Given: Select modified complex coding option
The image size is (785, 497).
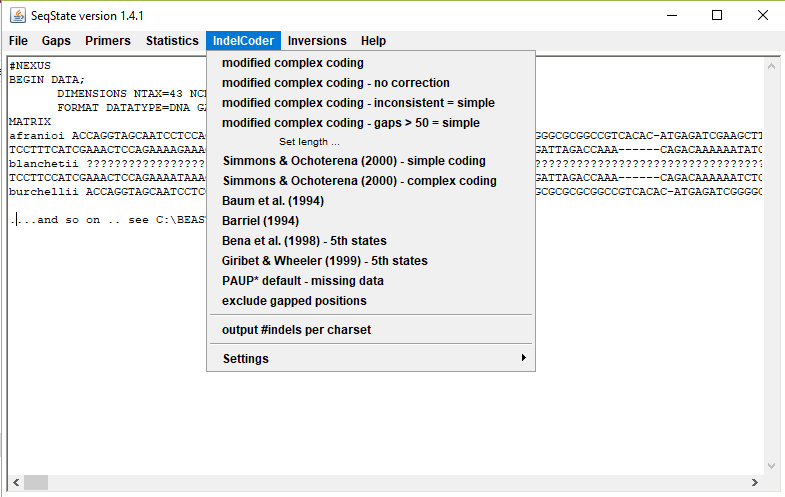Looking at the screenshot, I should pos(293,63).
